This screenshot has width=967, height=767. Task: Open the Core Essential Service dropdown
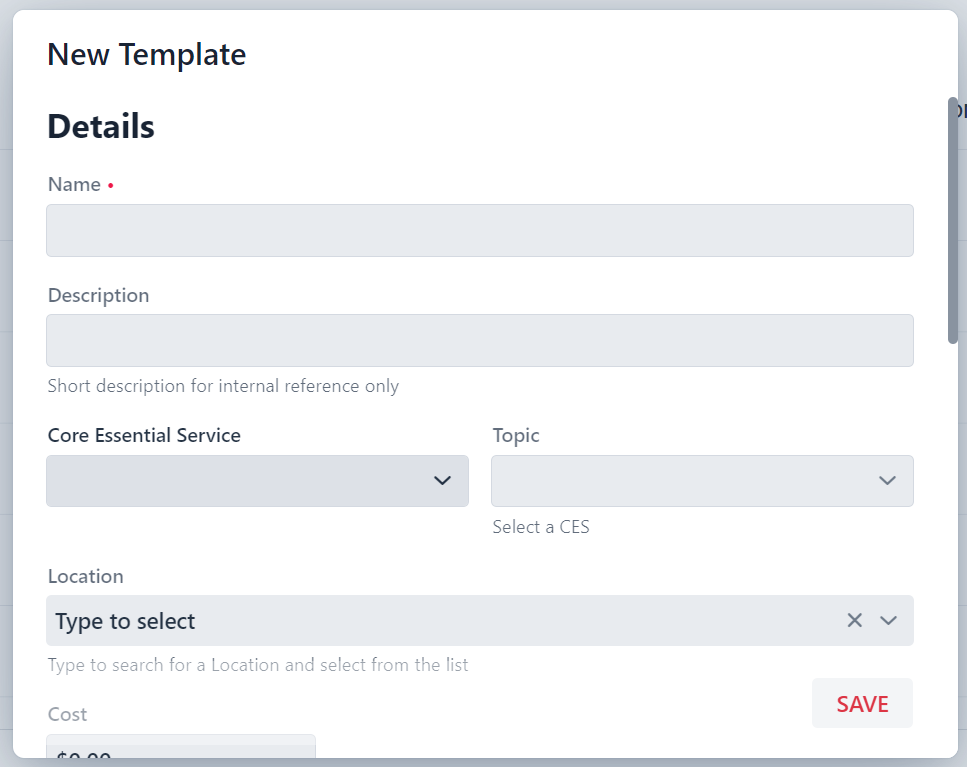click(x=257, y=481)
